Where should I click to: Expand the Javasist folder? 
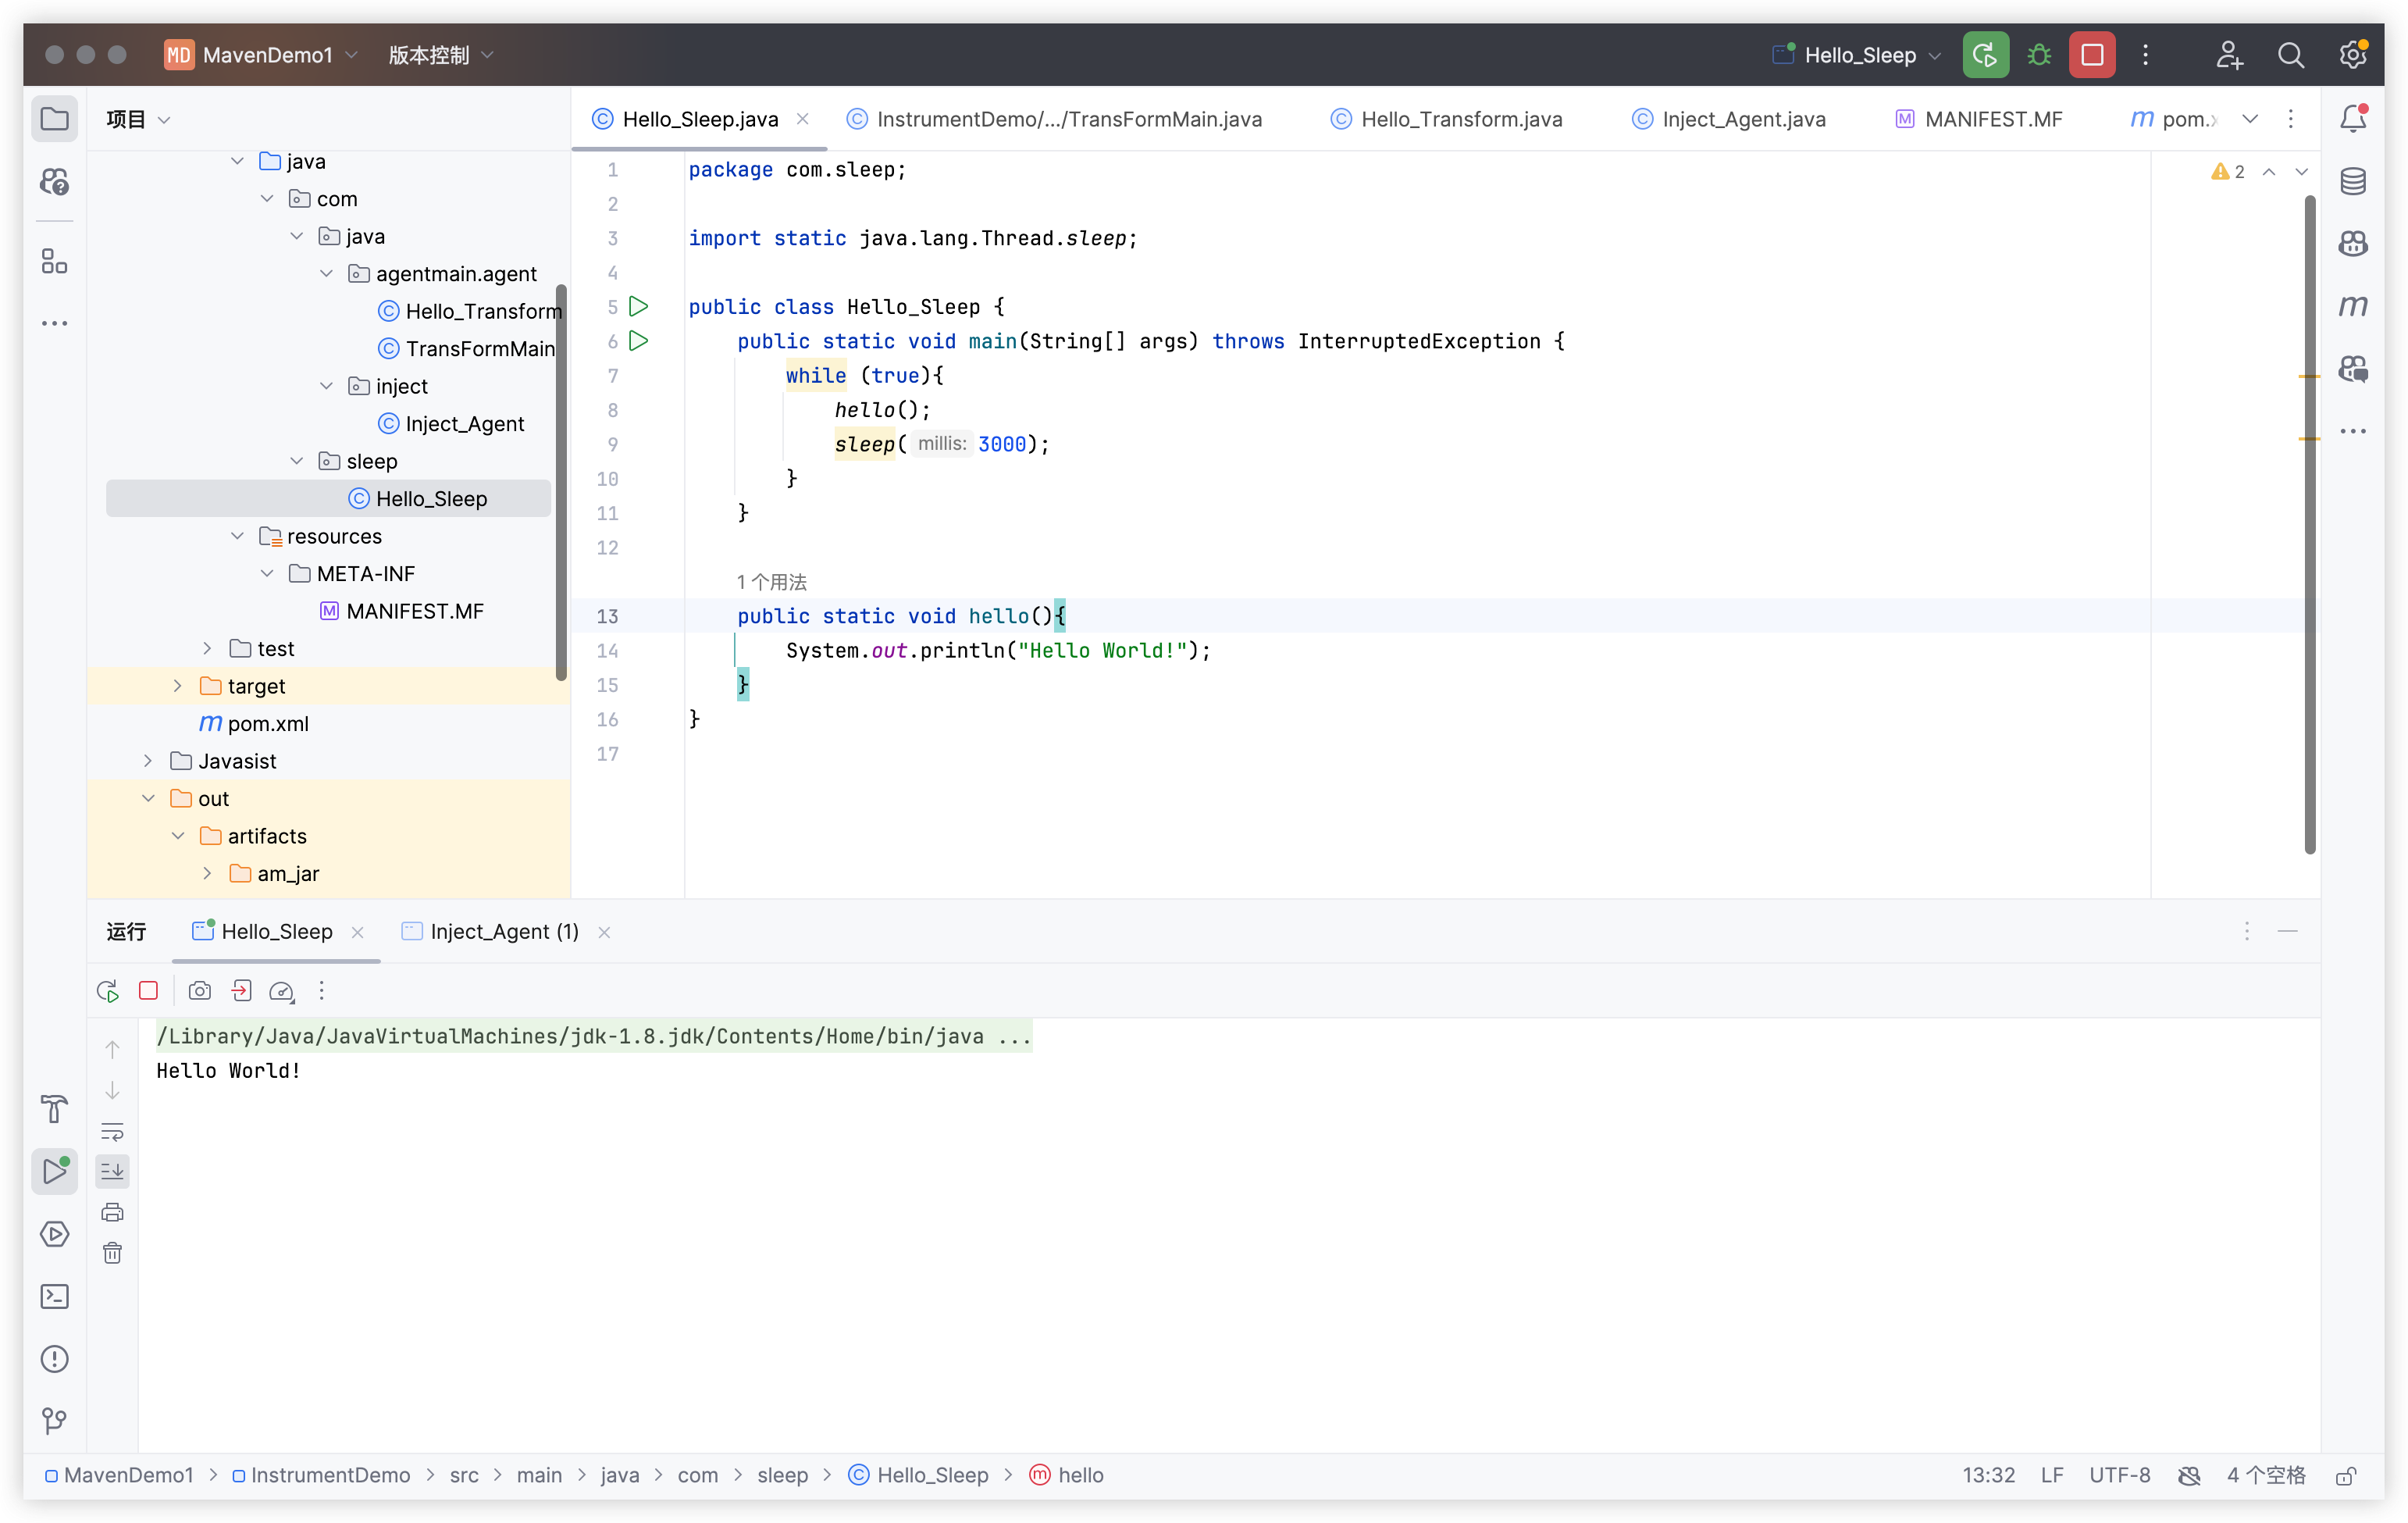(148, 761)
